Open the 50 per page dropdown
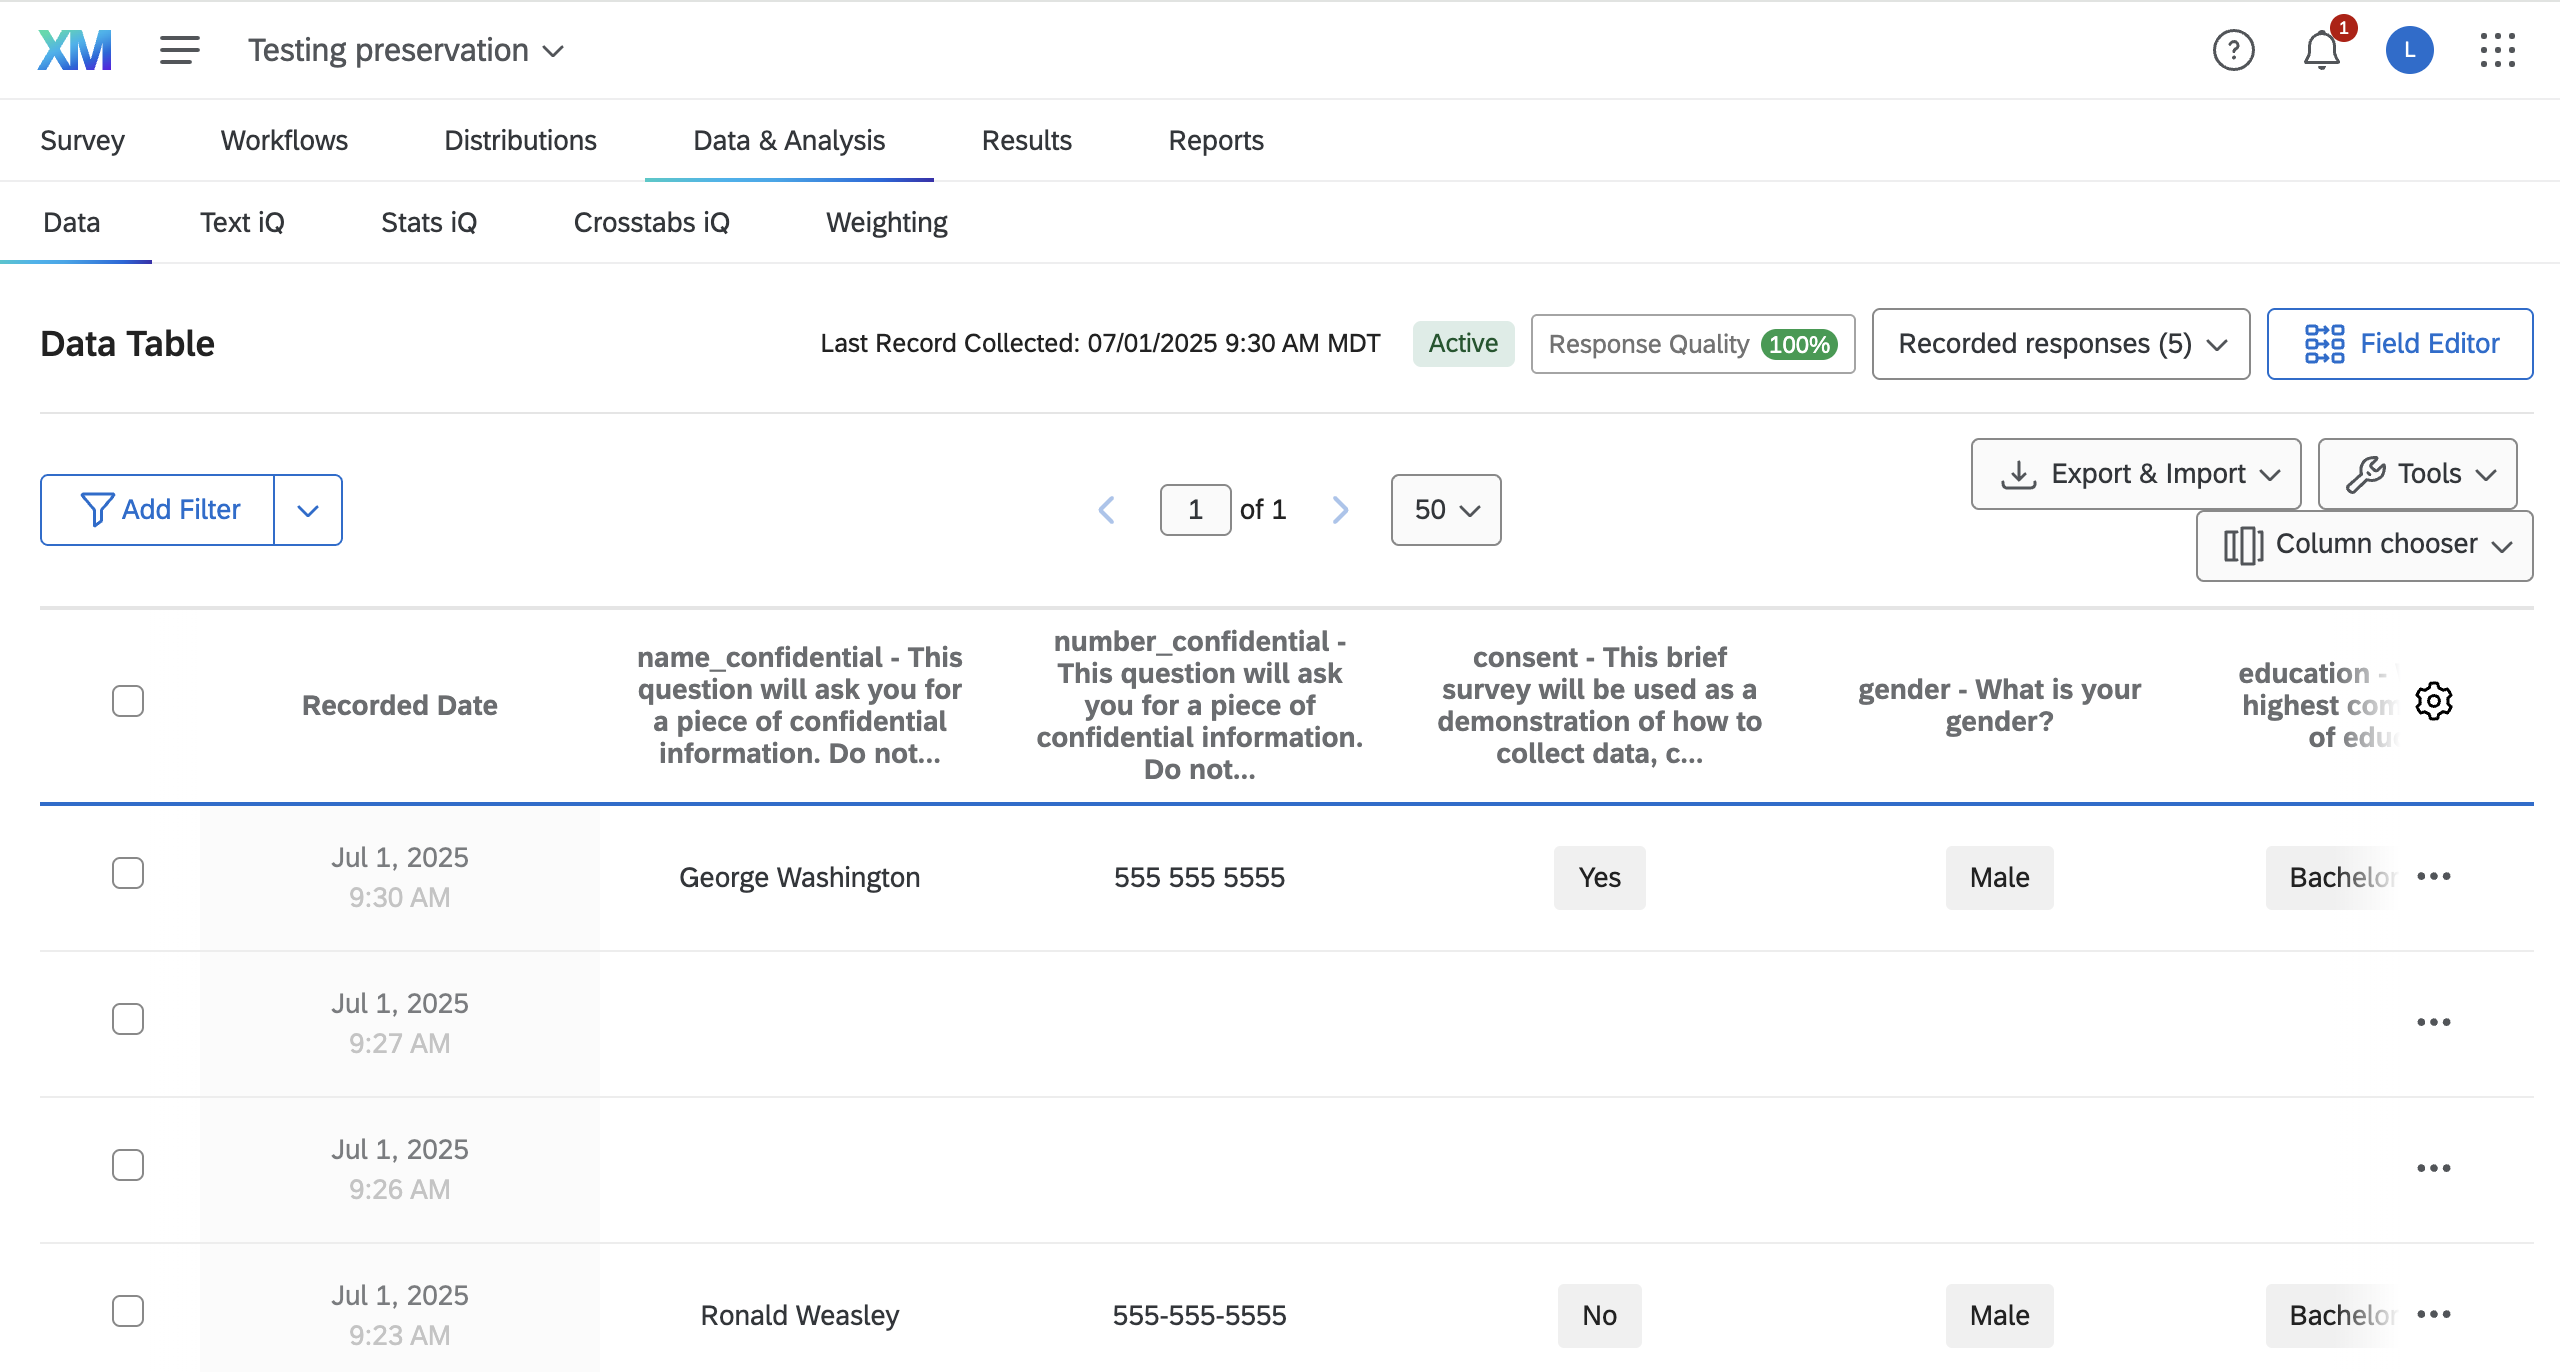Screen dimensions: 2560x1372 (x=1445, y=510)
